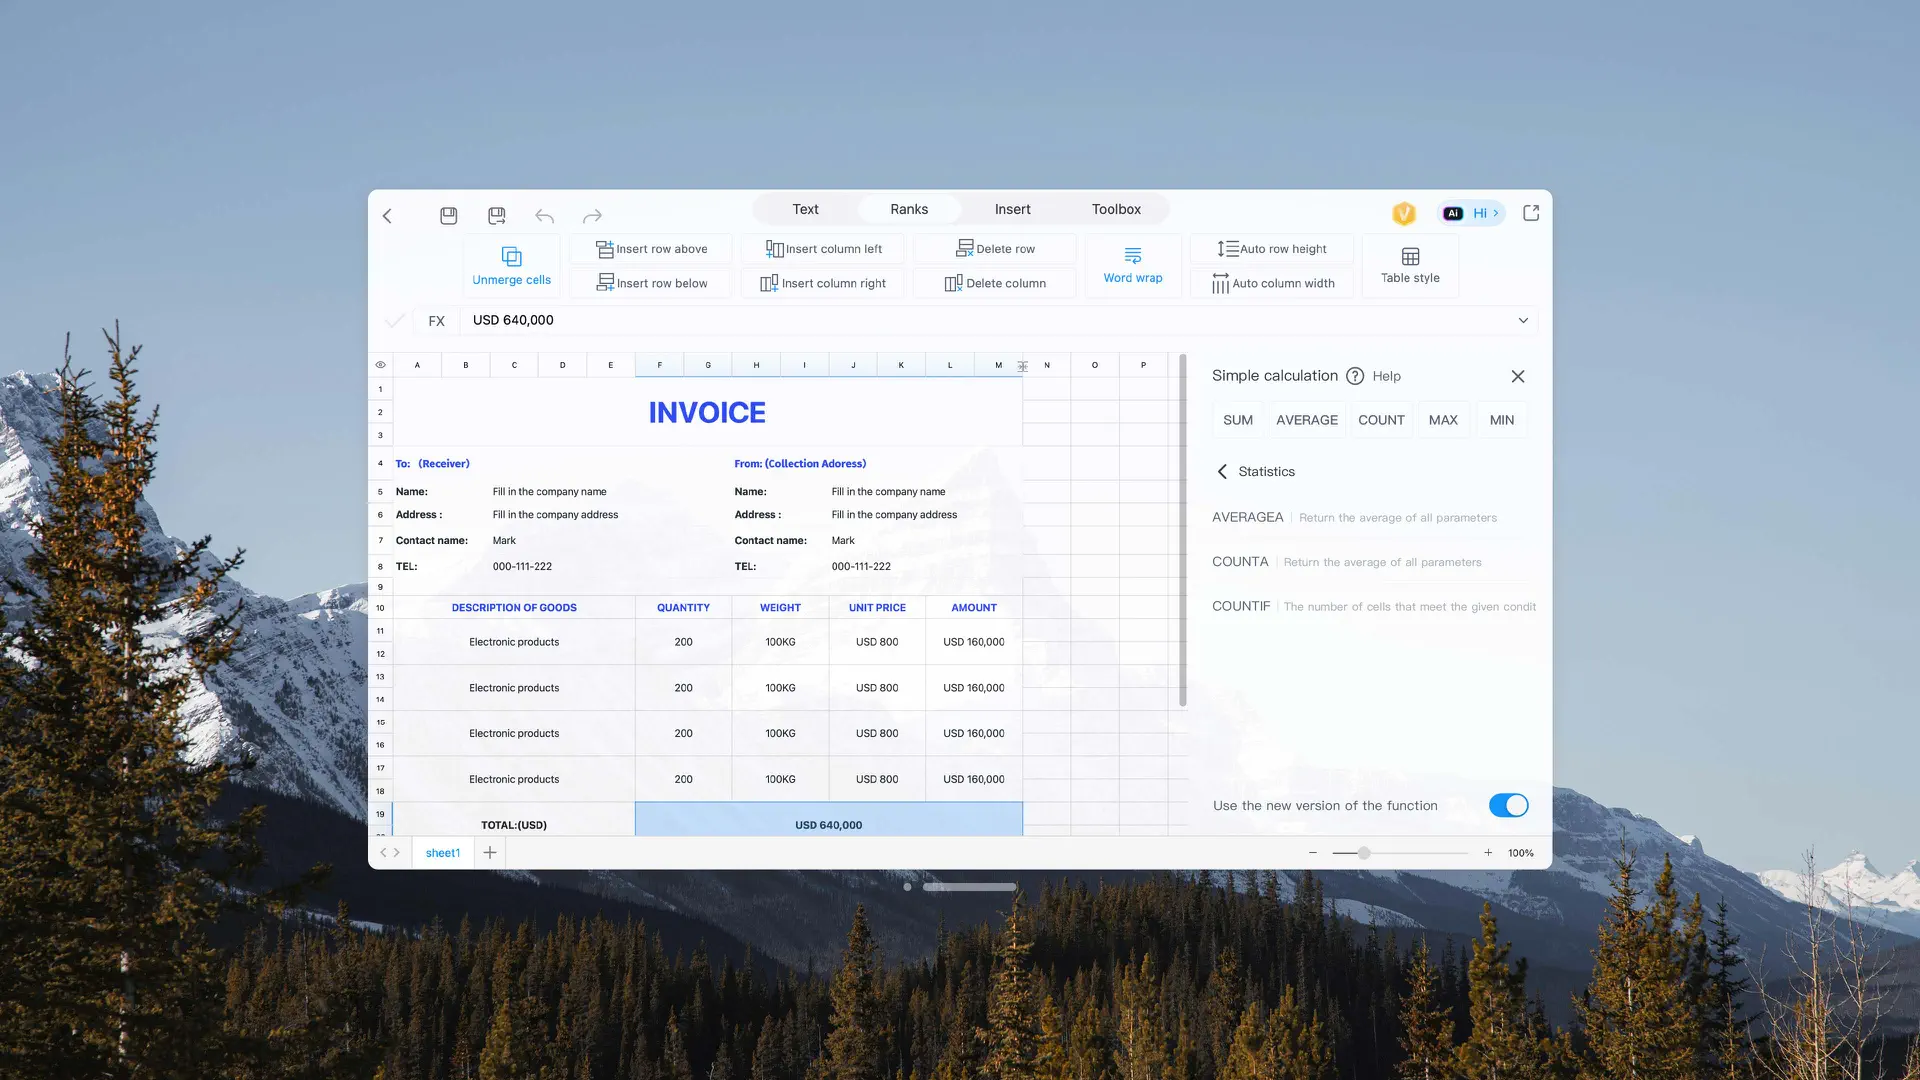Toggle row header visibility eye icon
The width and height of the screenshot is (1920, 1080).
[380, 364]
